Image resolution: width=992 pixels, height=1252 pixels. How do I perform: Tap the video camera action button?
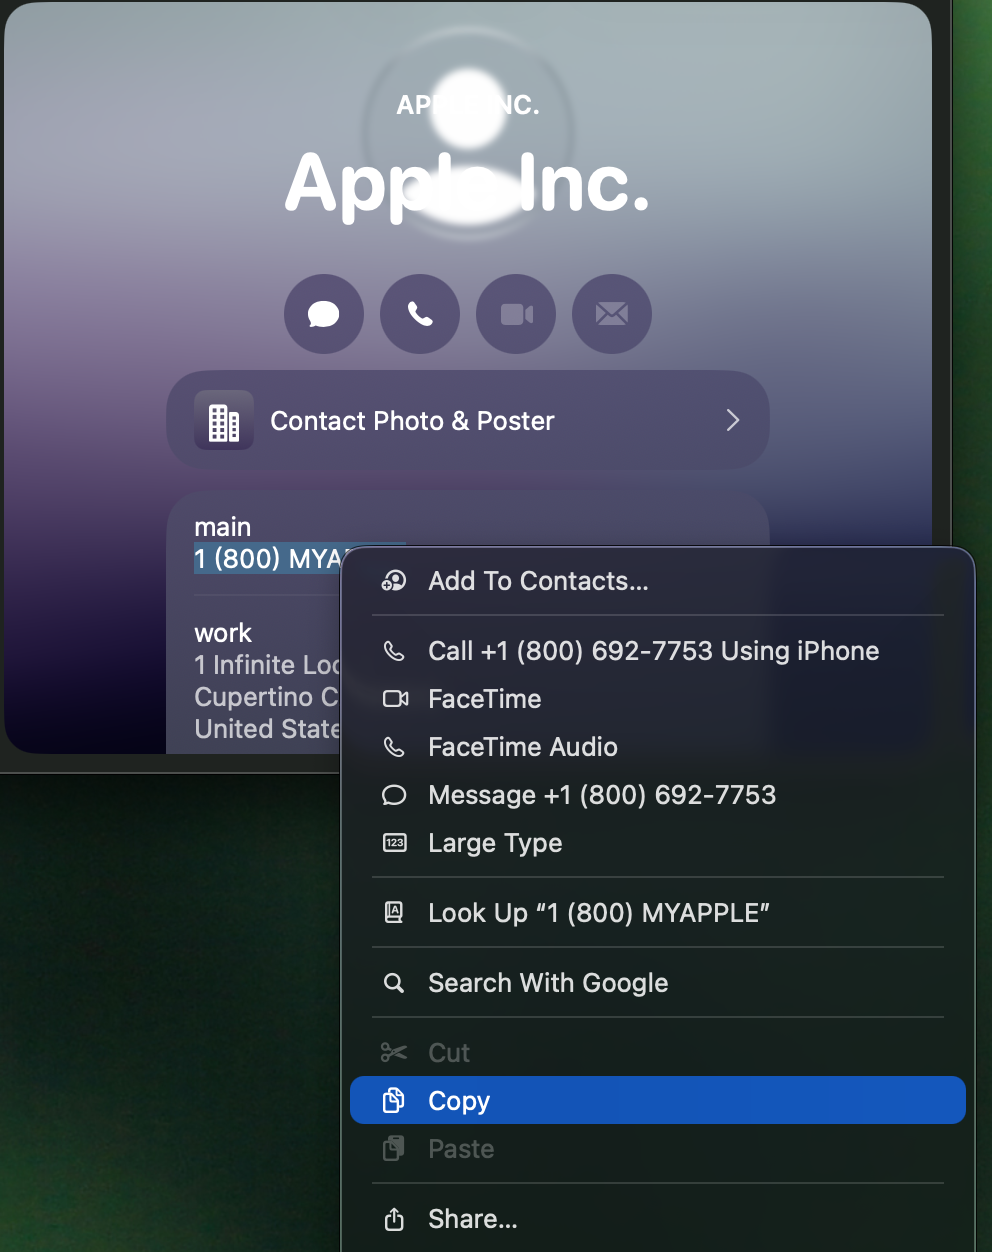pos(516,314)
